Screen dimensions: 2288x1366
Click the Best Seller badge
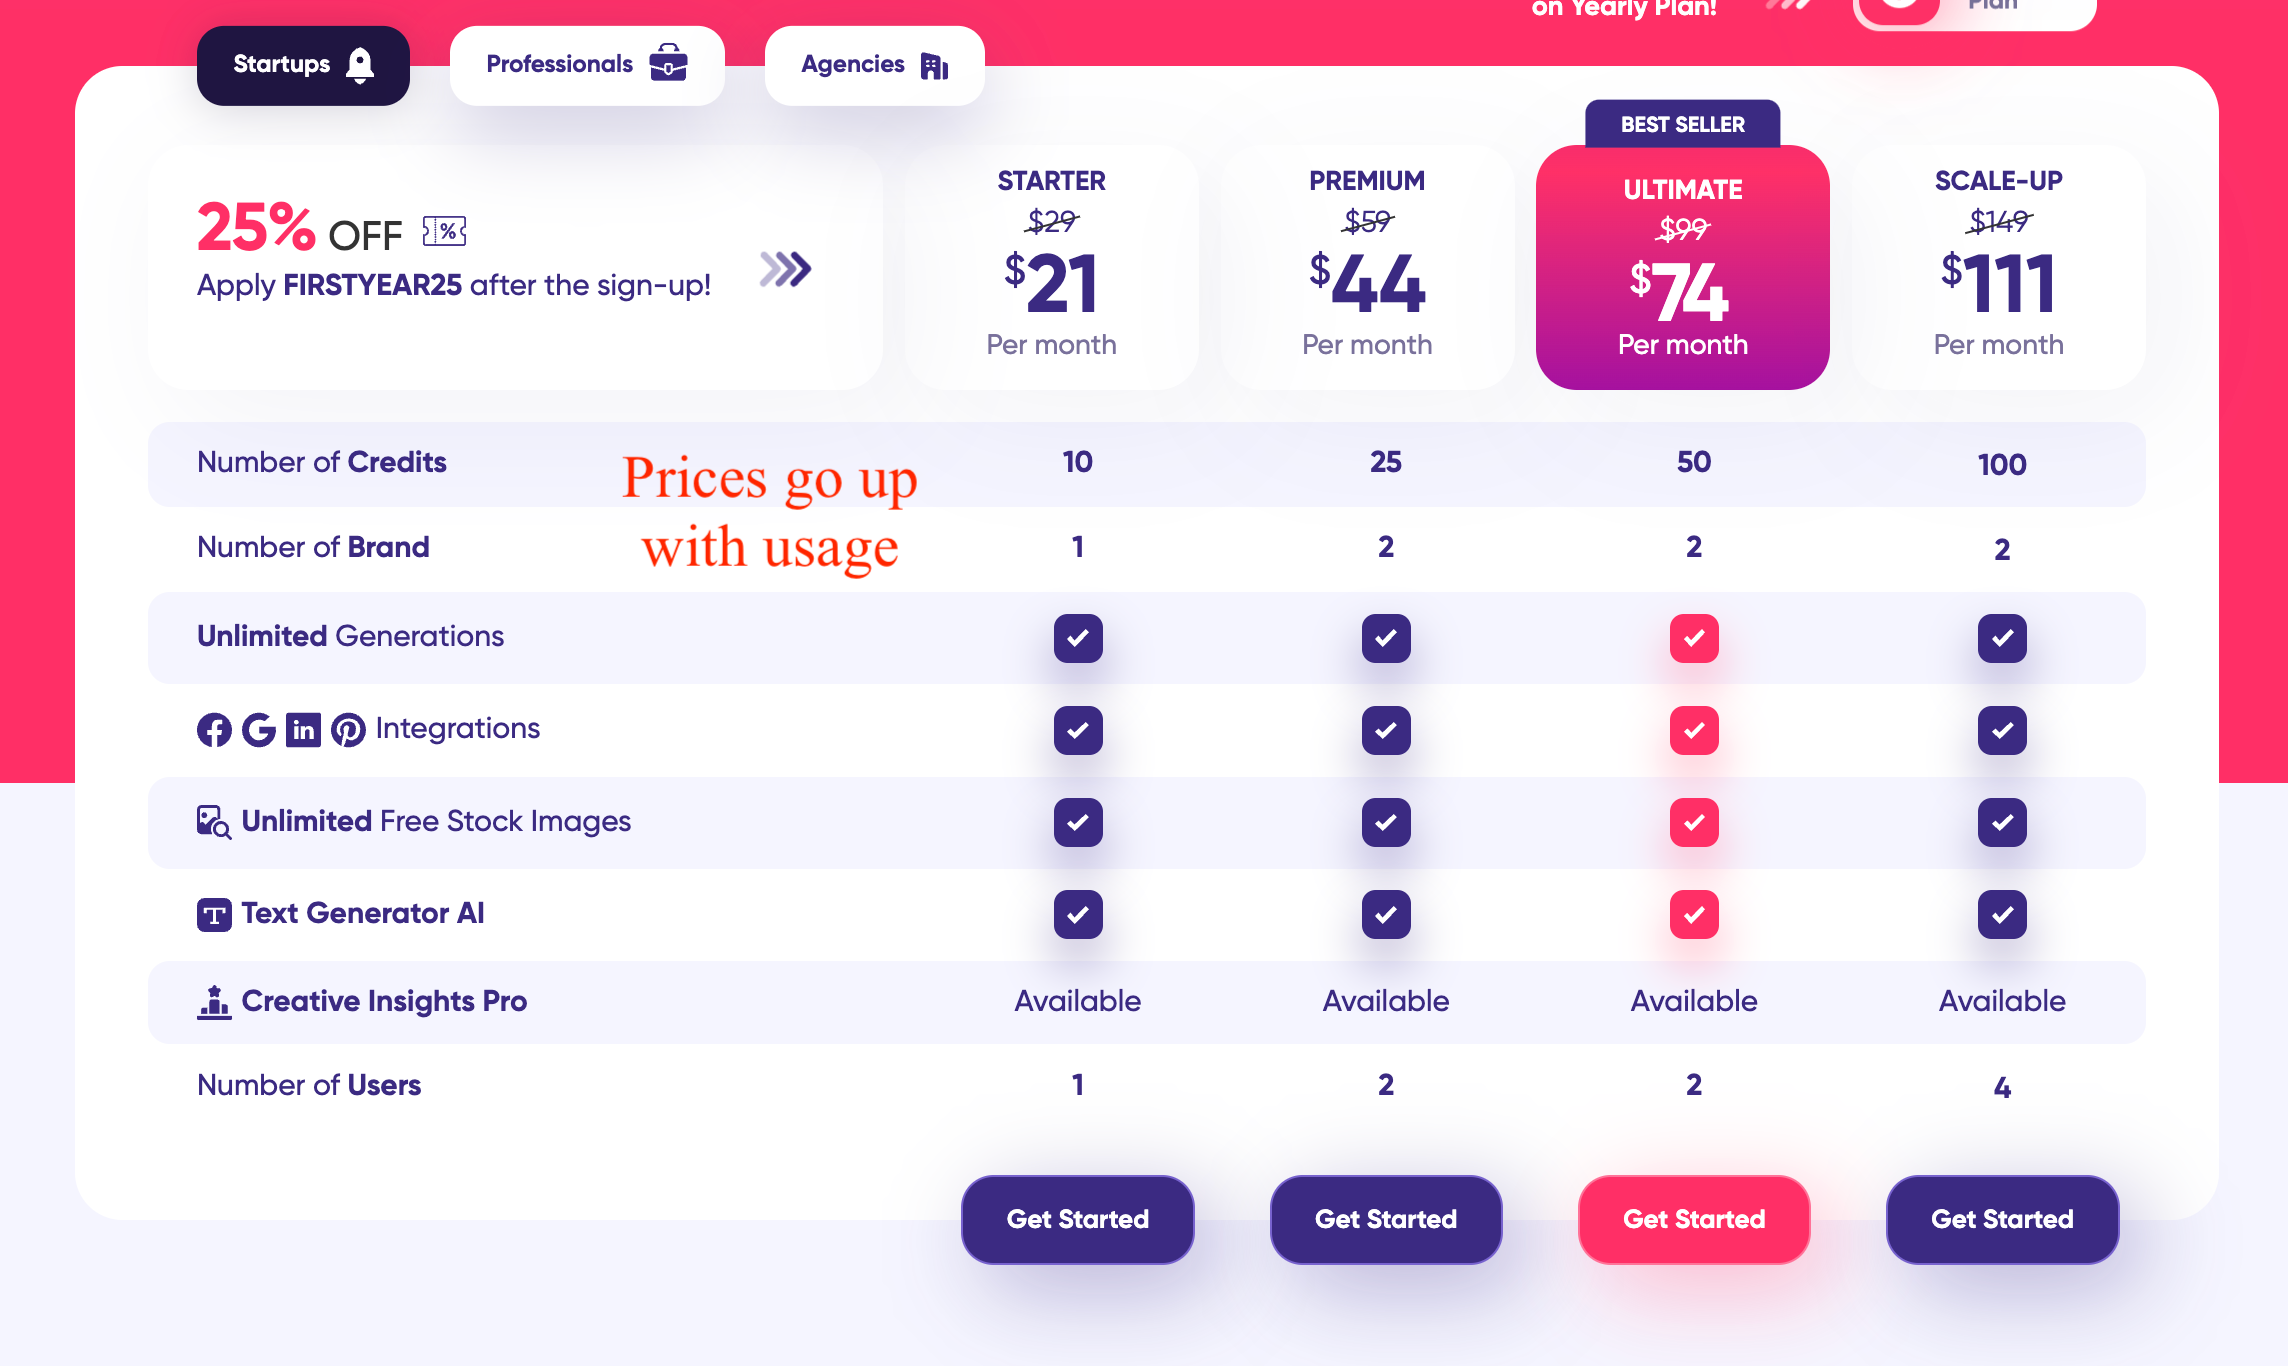(1683, 124)
